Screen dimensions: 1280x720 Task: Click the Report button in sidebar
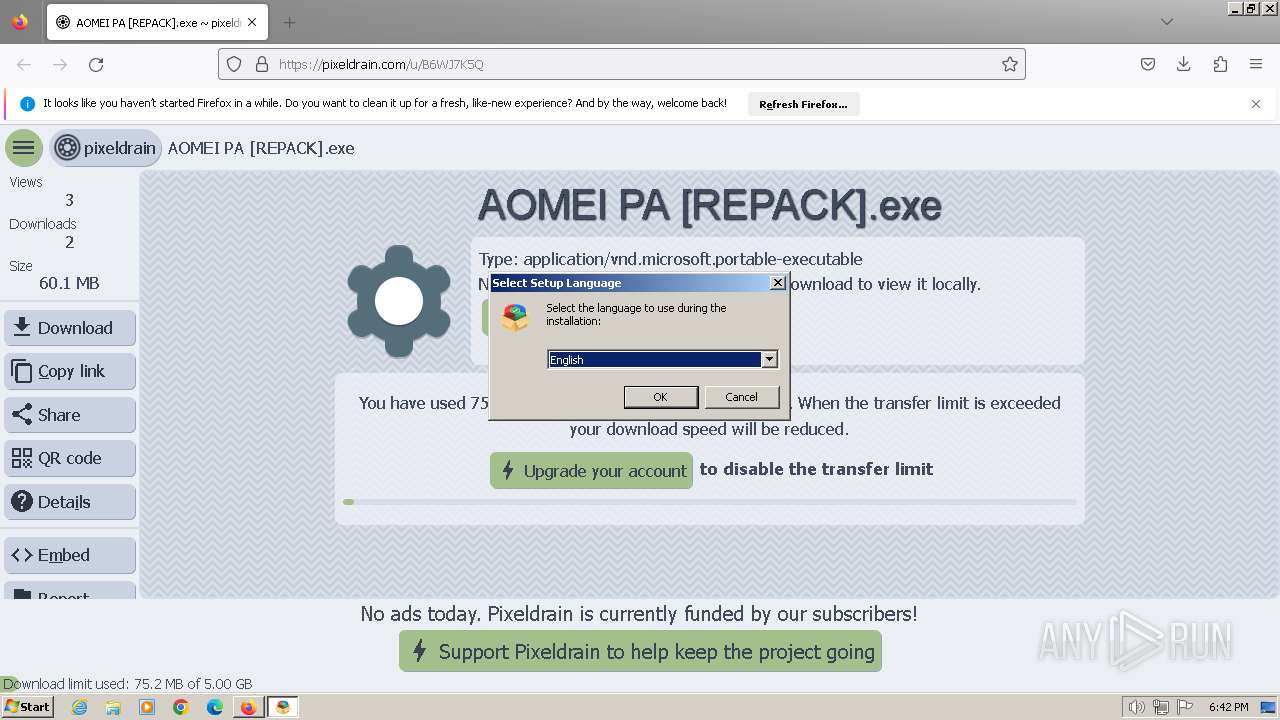(70, 591)
